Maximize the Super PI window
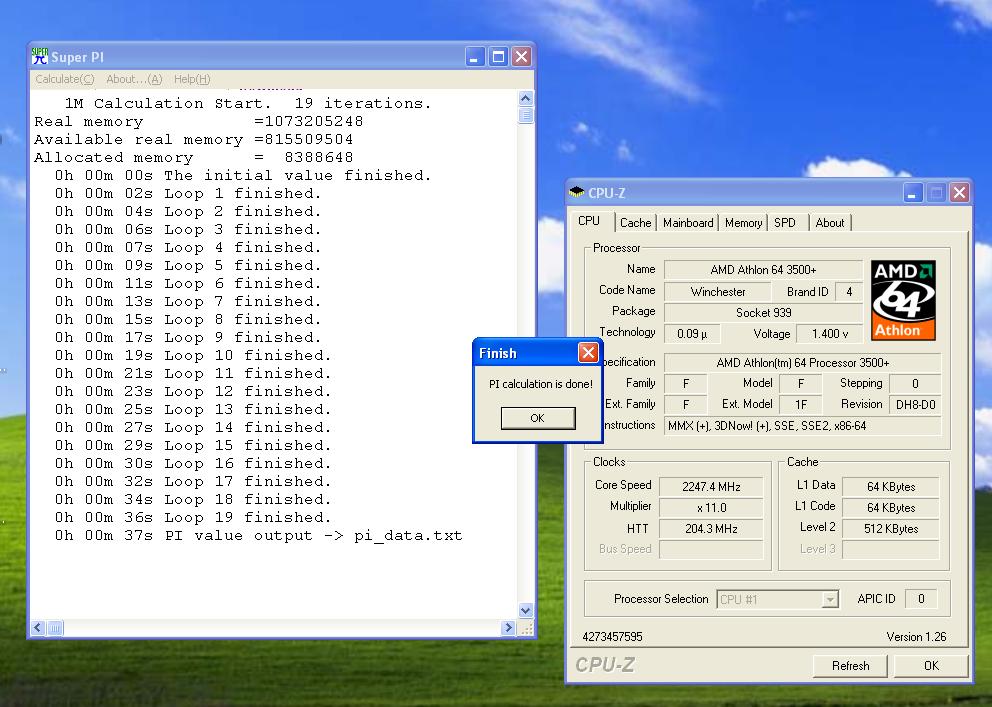This screenshot has height=707, width=992. pyautogui.click(x=498, y=57)
